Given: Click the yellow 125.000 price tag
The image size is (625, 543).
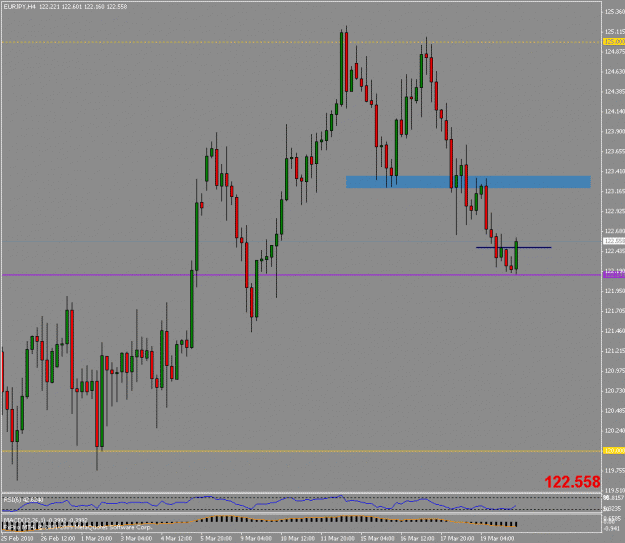Looking at the screenshot, I should [614, 41].
